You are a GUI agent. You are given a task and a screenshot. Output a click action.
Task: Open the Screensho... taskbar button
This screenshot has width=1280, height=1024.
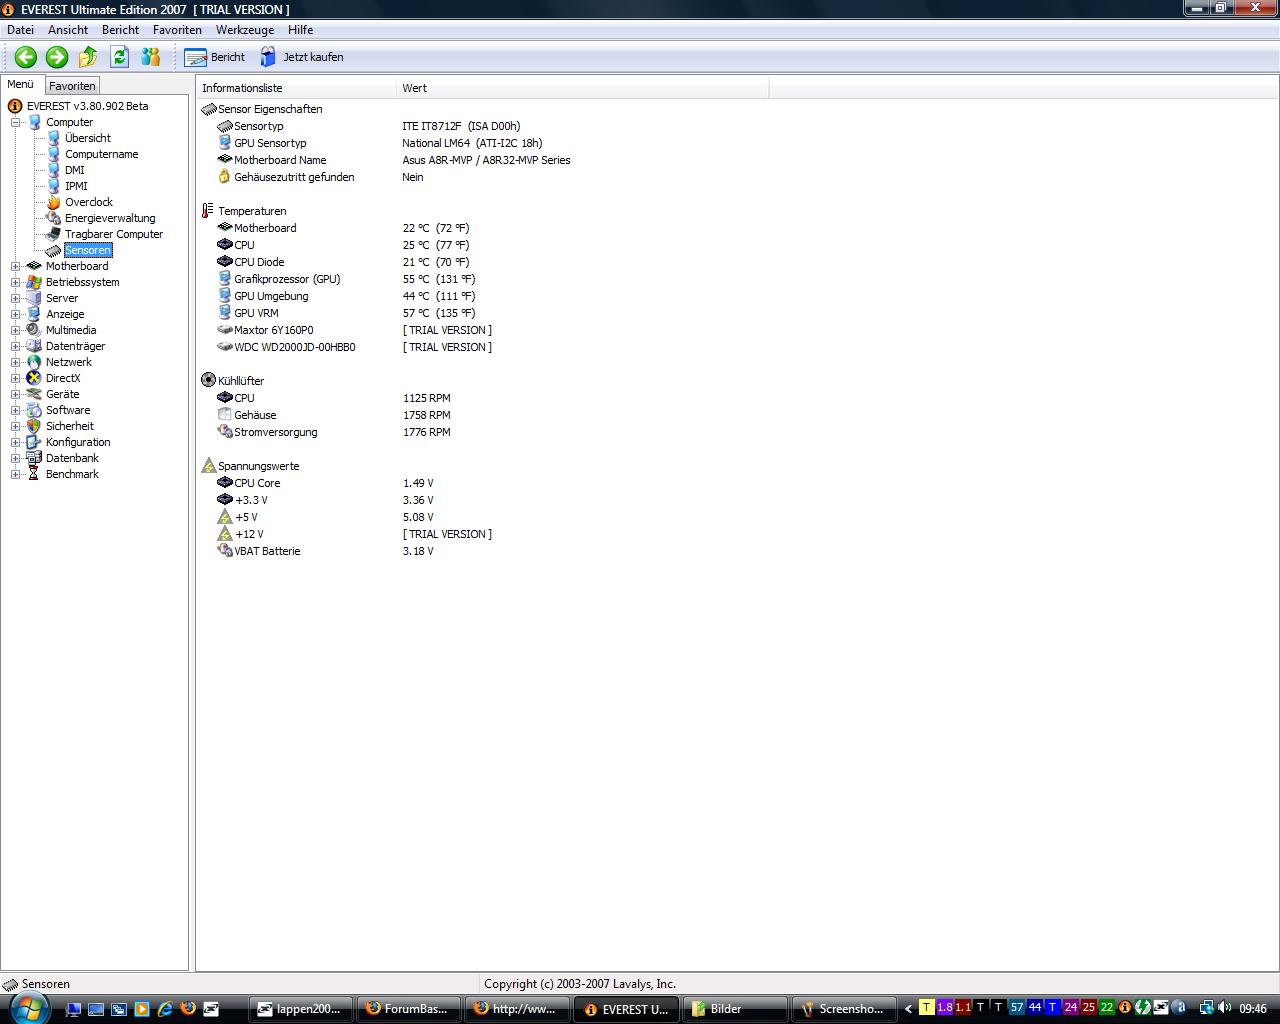pyautogui.click(x=845, y=1009)
